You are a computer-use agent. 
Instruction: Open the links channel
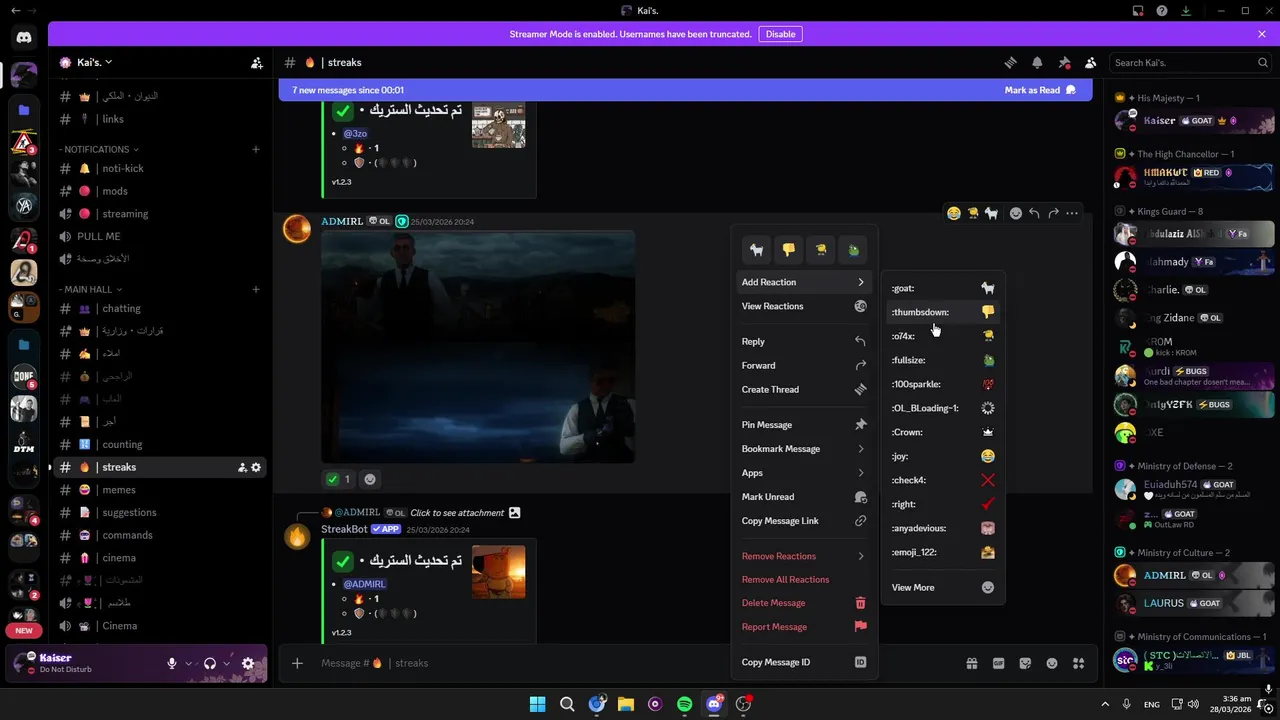[x=160, y=119]
